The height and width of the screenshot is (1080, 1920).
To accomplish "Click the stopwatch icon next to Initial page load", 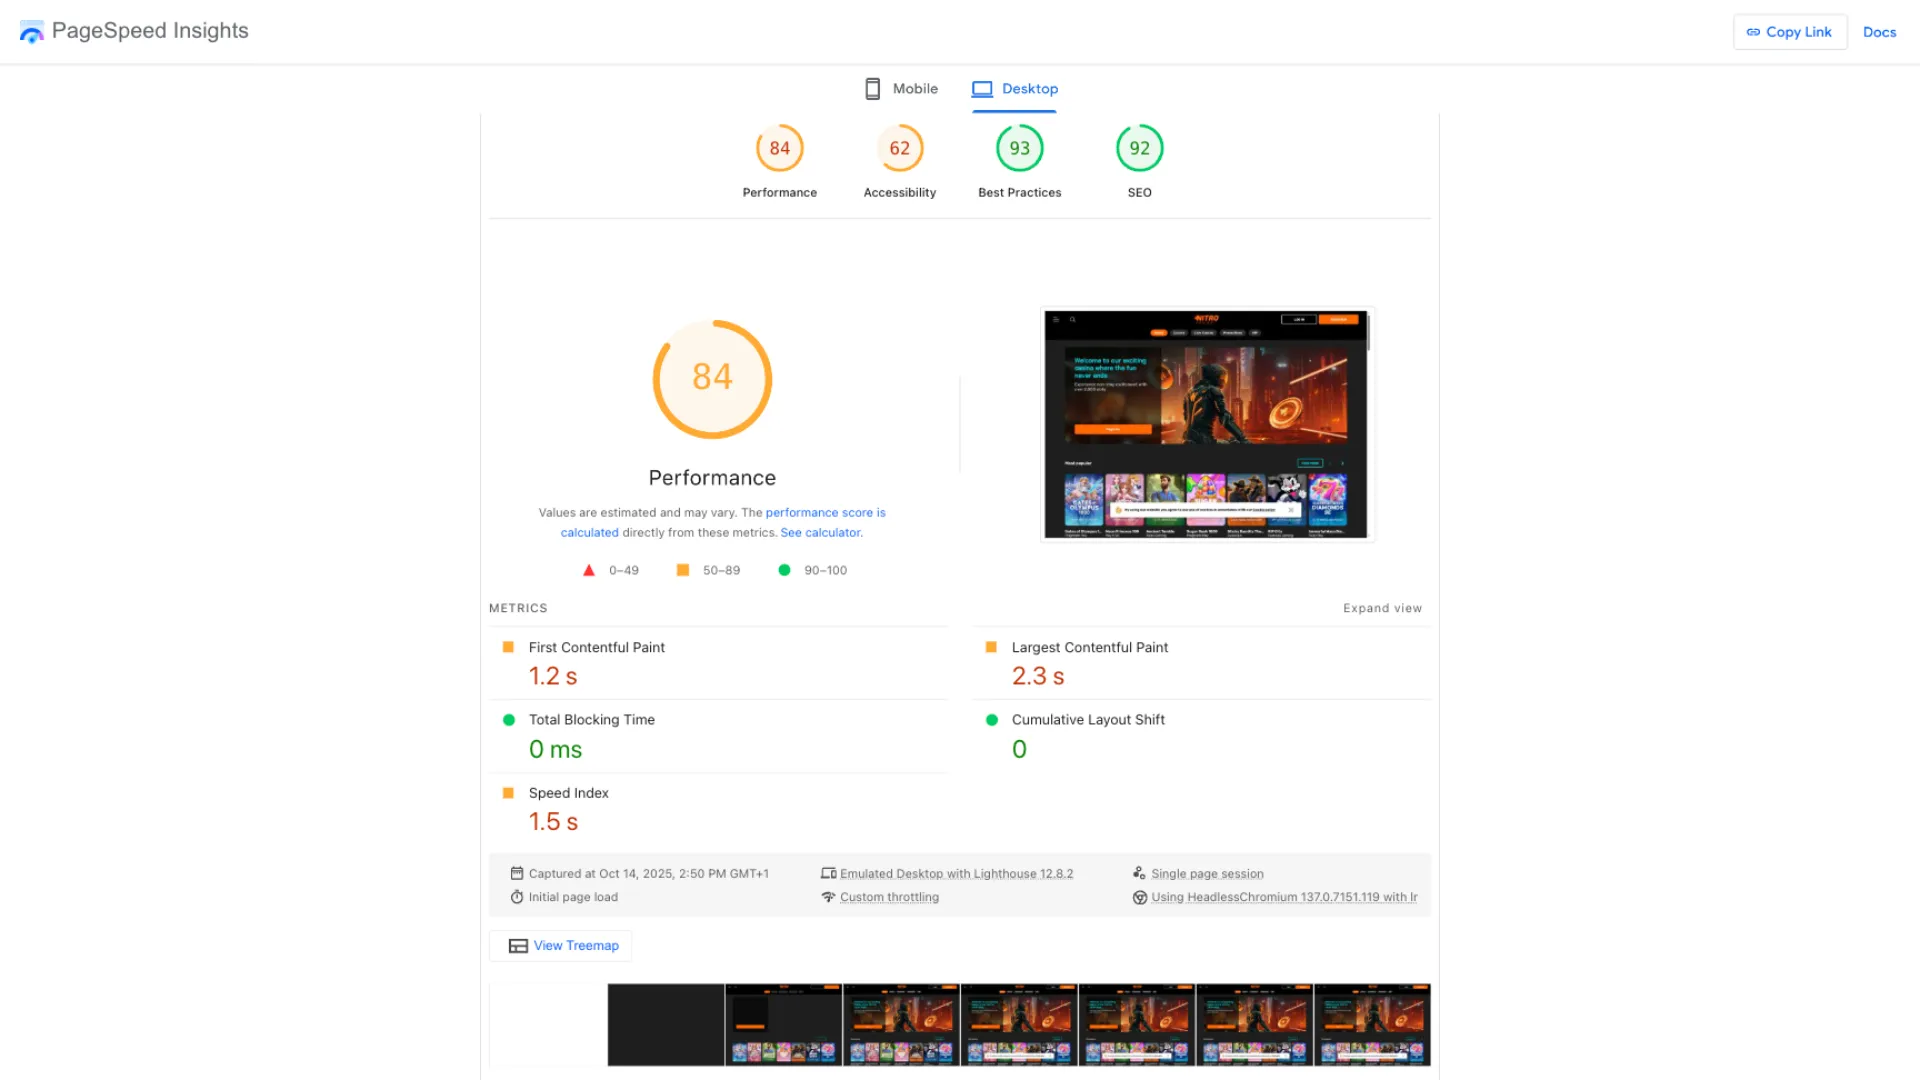I will [517, 897].
